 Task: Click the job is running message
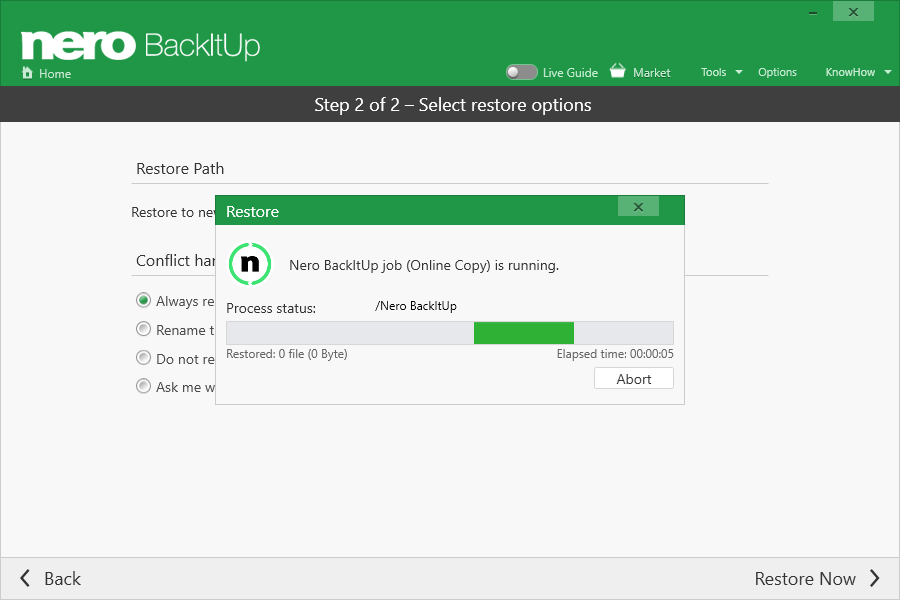pyautogui.click(x=424, y=265)
